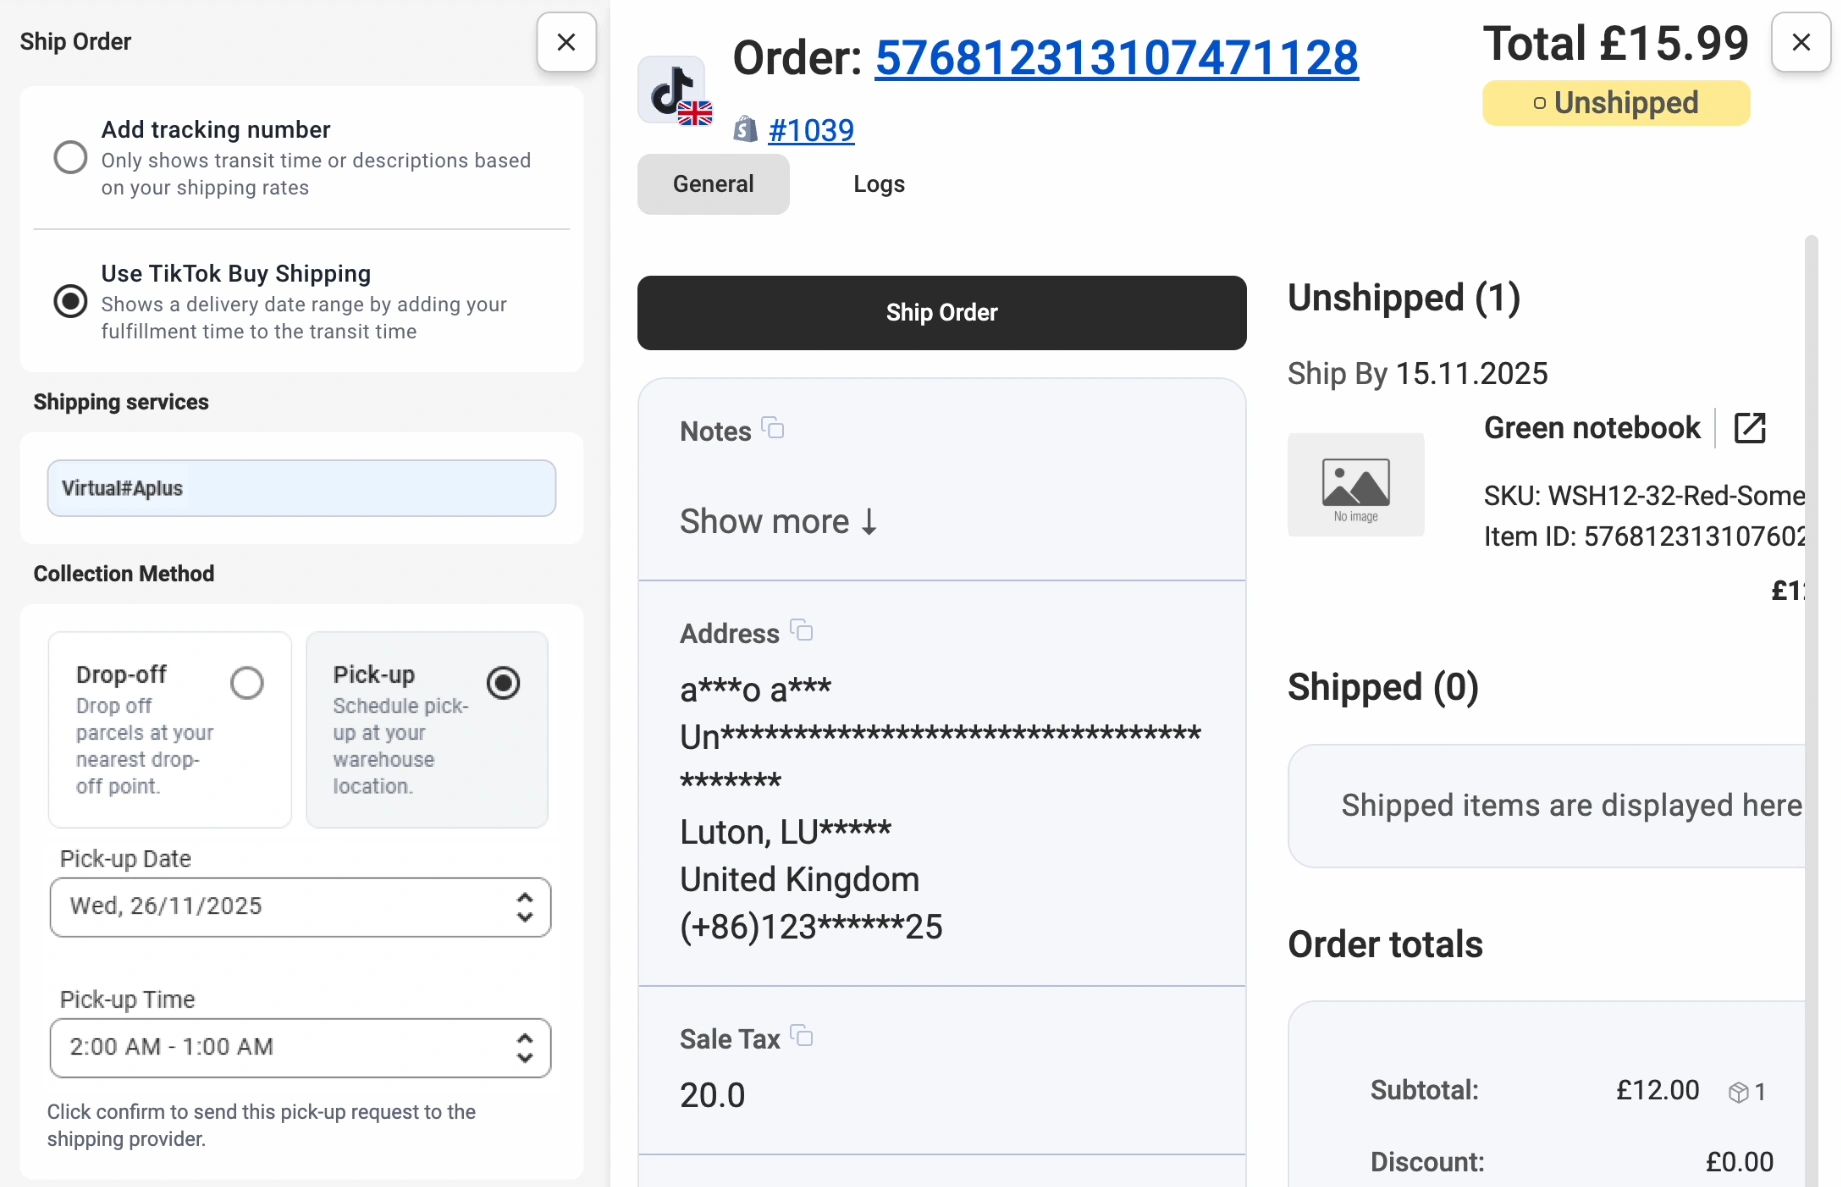Click the Virtual#Aplus shipping service field
1841x1187 pixels.
(x=301, y=488)
